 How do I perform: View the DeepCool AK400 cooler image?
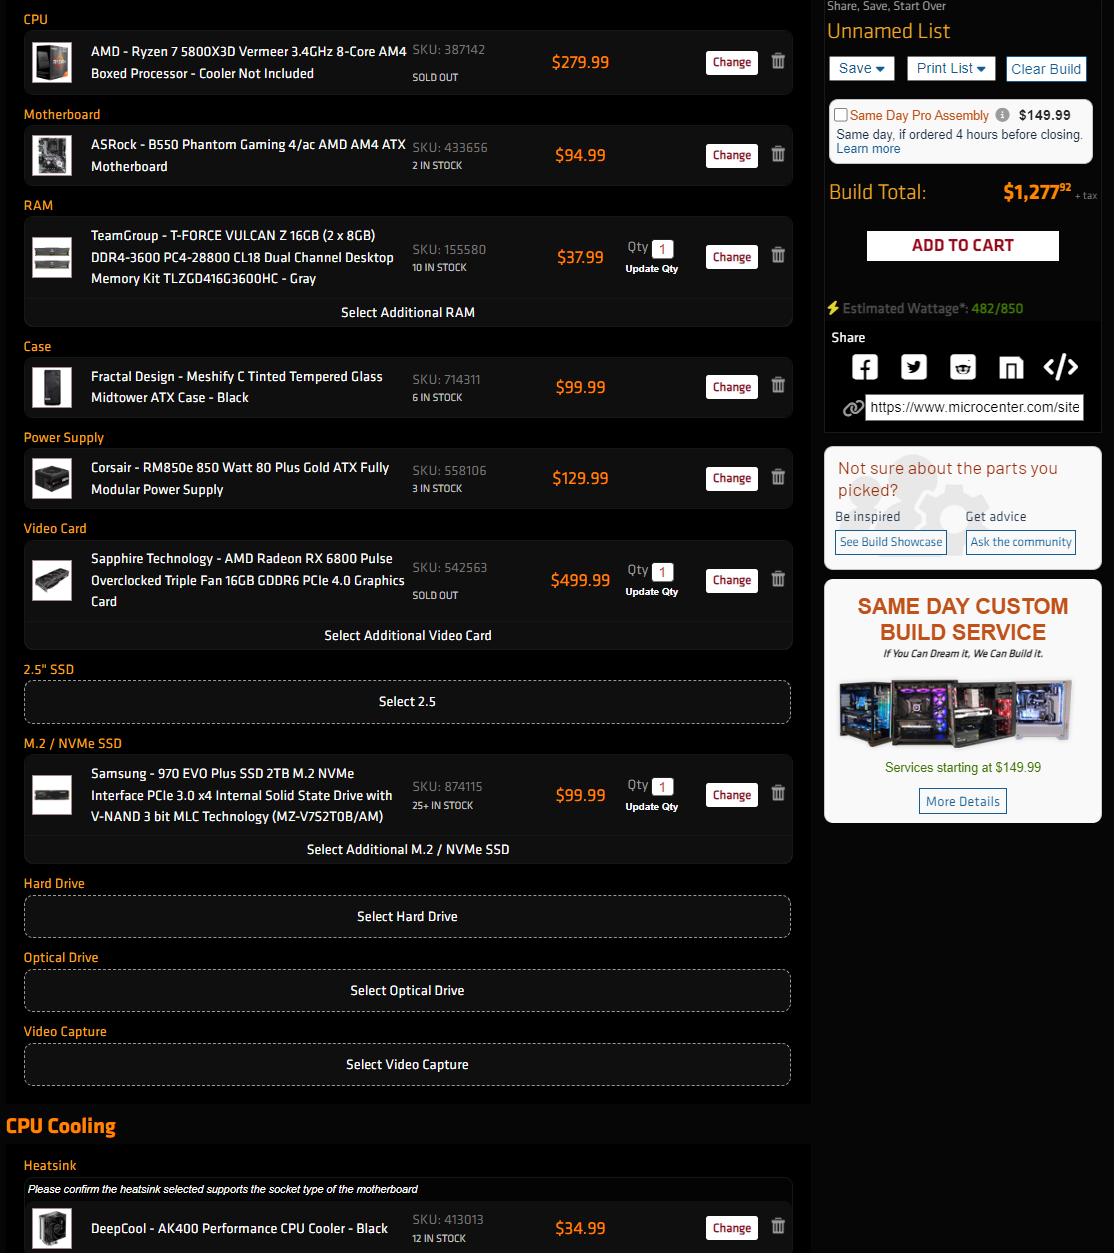[x=52, y=1228]
